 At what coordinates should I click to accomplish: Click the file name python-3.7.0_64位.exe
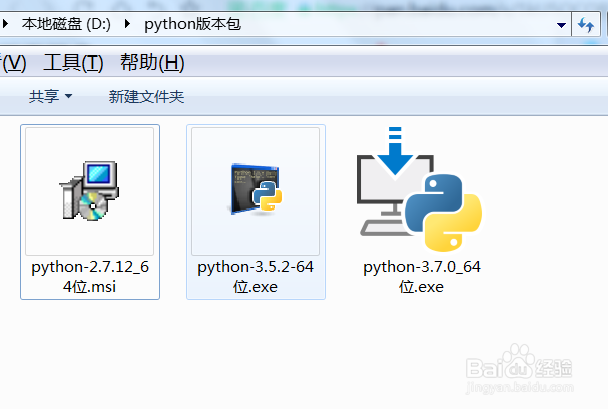click(422, 277)
